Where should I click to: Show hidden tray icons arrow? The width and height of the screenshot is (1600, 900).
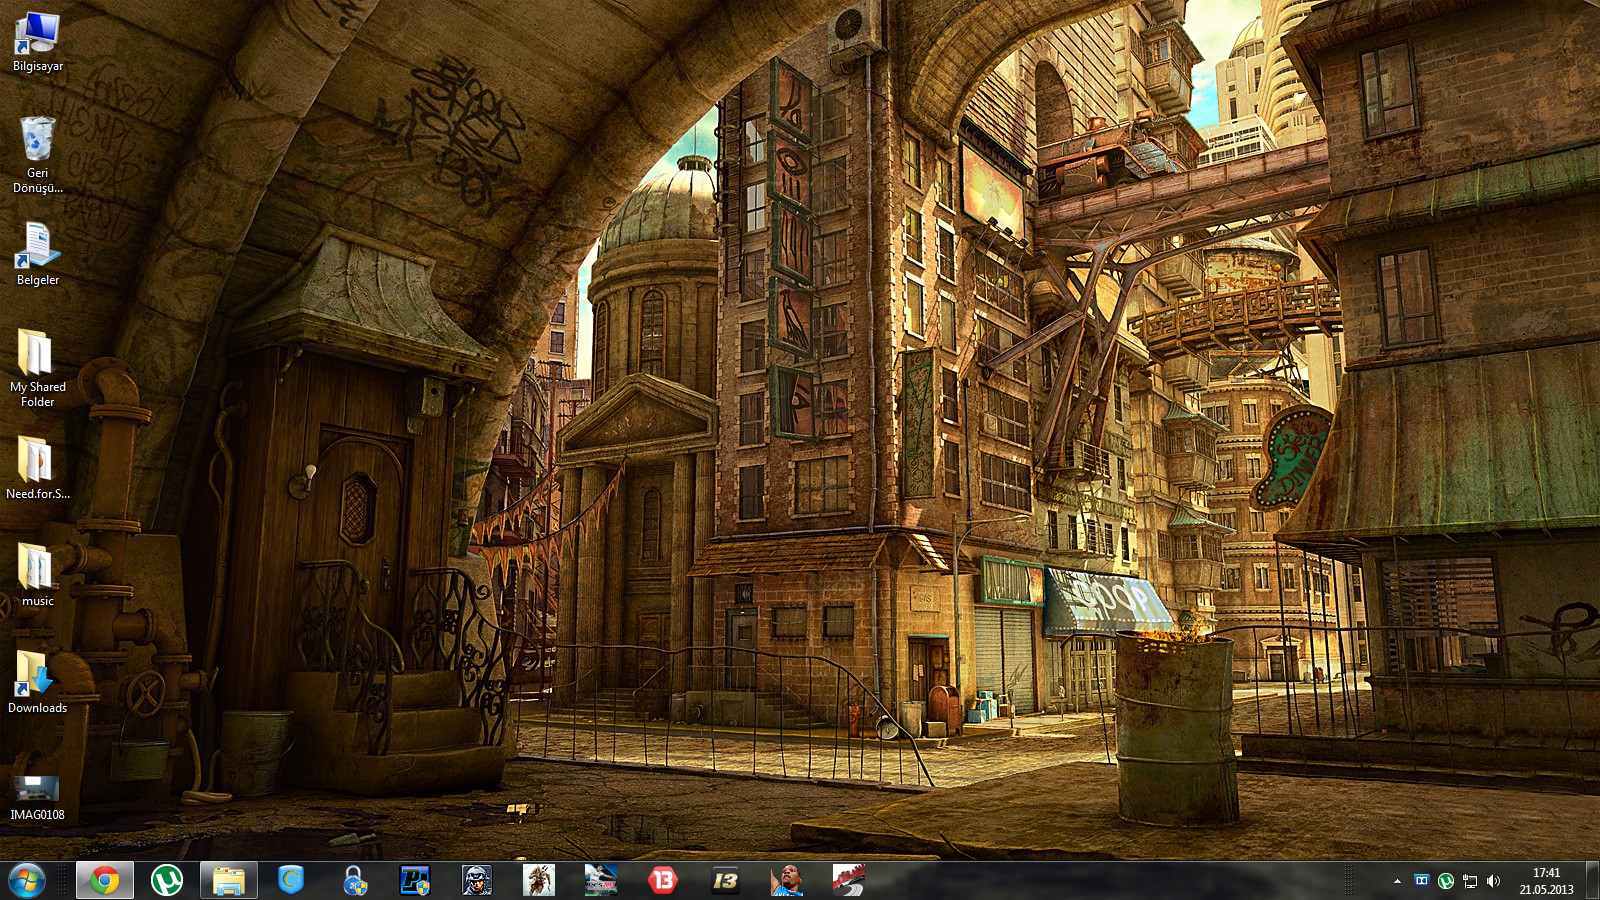click(x=1397, y=881)
